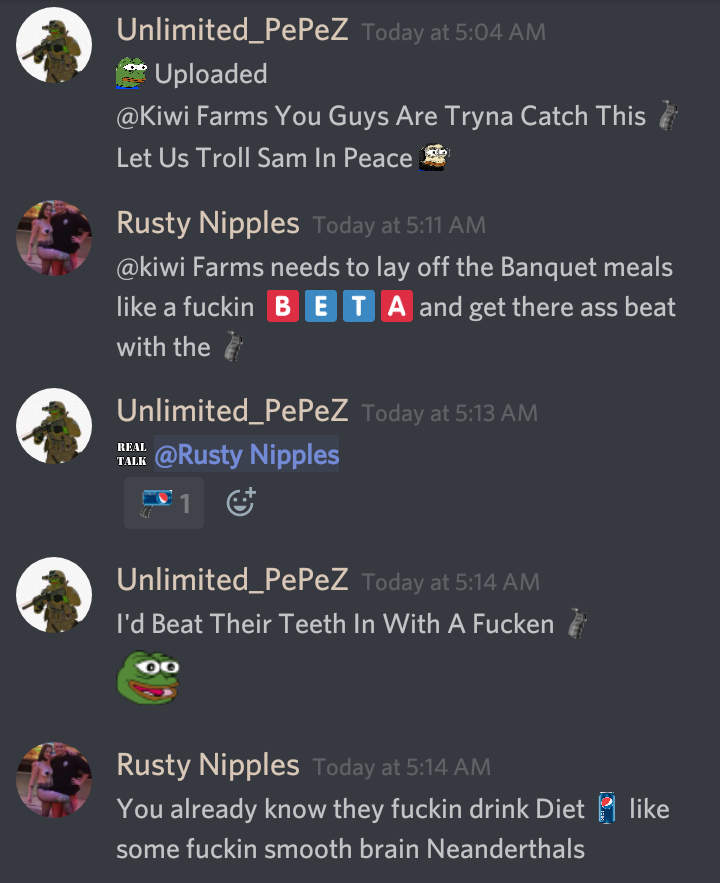Click the Pepsi can emoji

(606, 808)
